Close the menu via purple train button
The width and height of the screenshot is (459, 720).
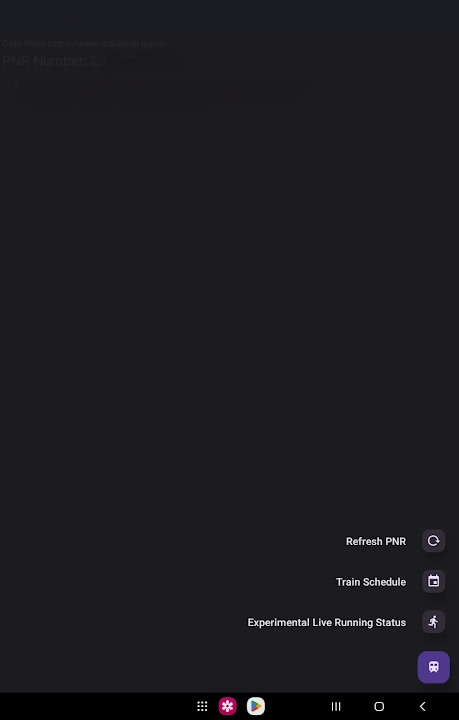(x=433, y=667)
